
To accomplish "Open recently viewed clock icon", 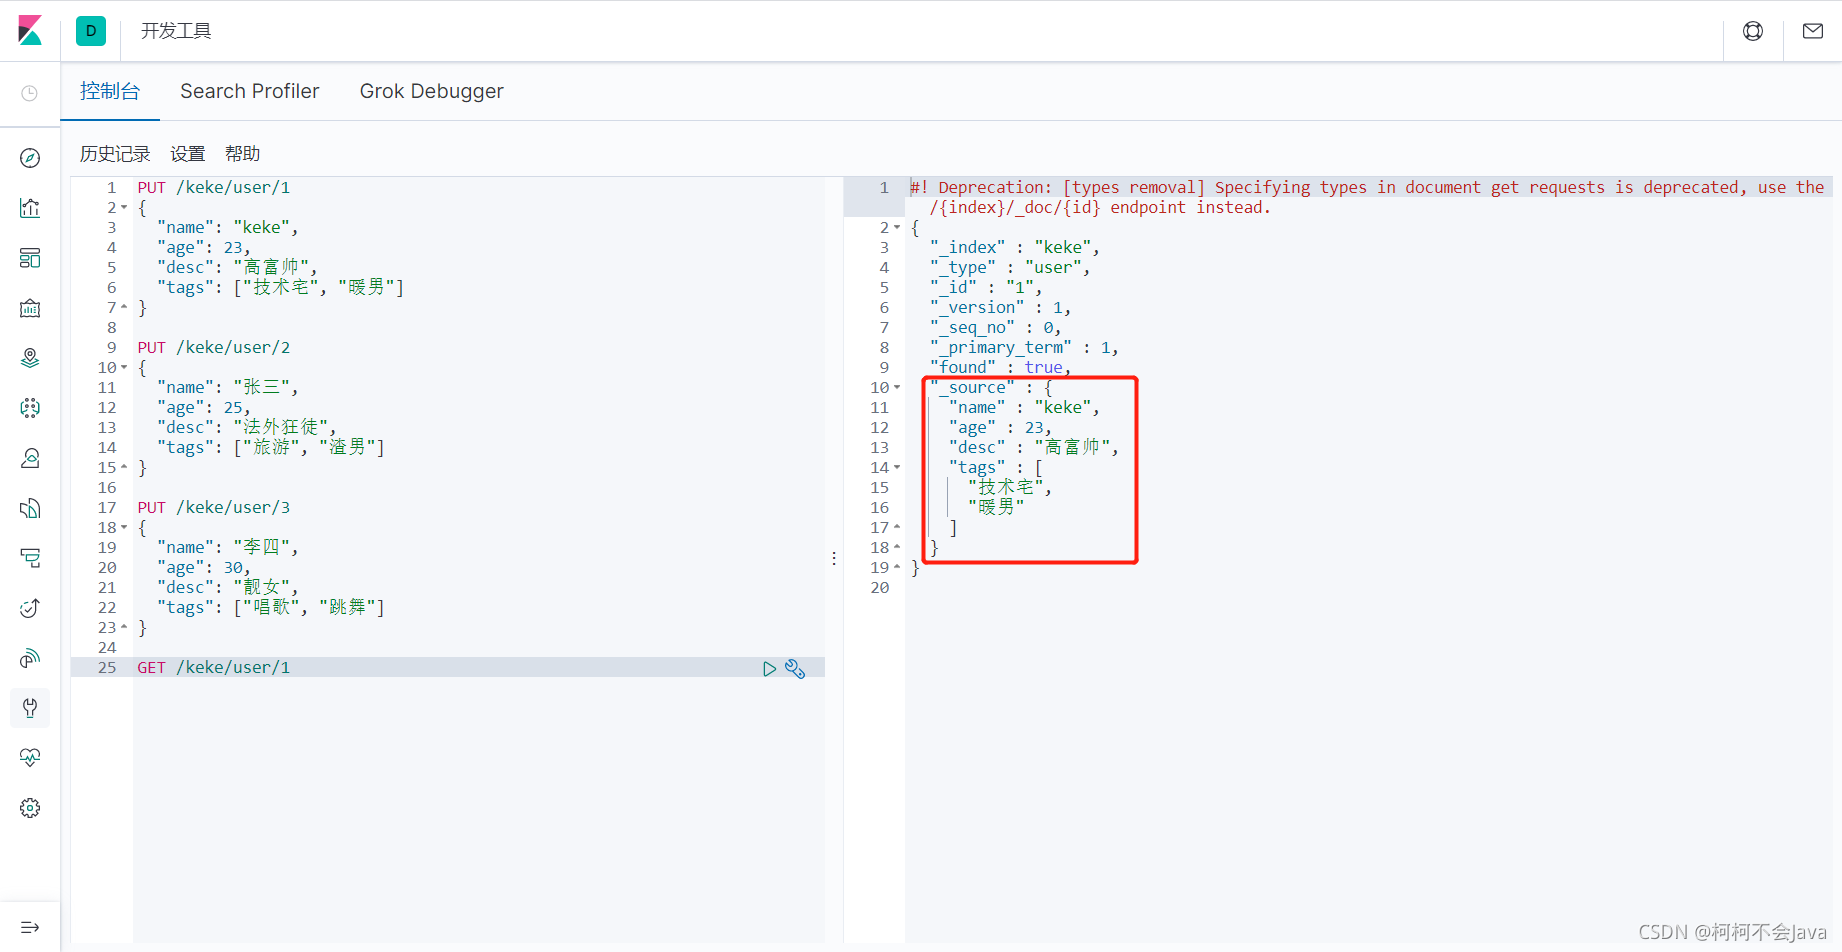I will 30,93.
